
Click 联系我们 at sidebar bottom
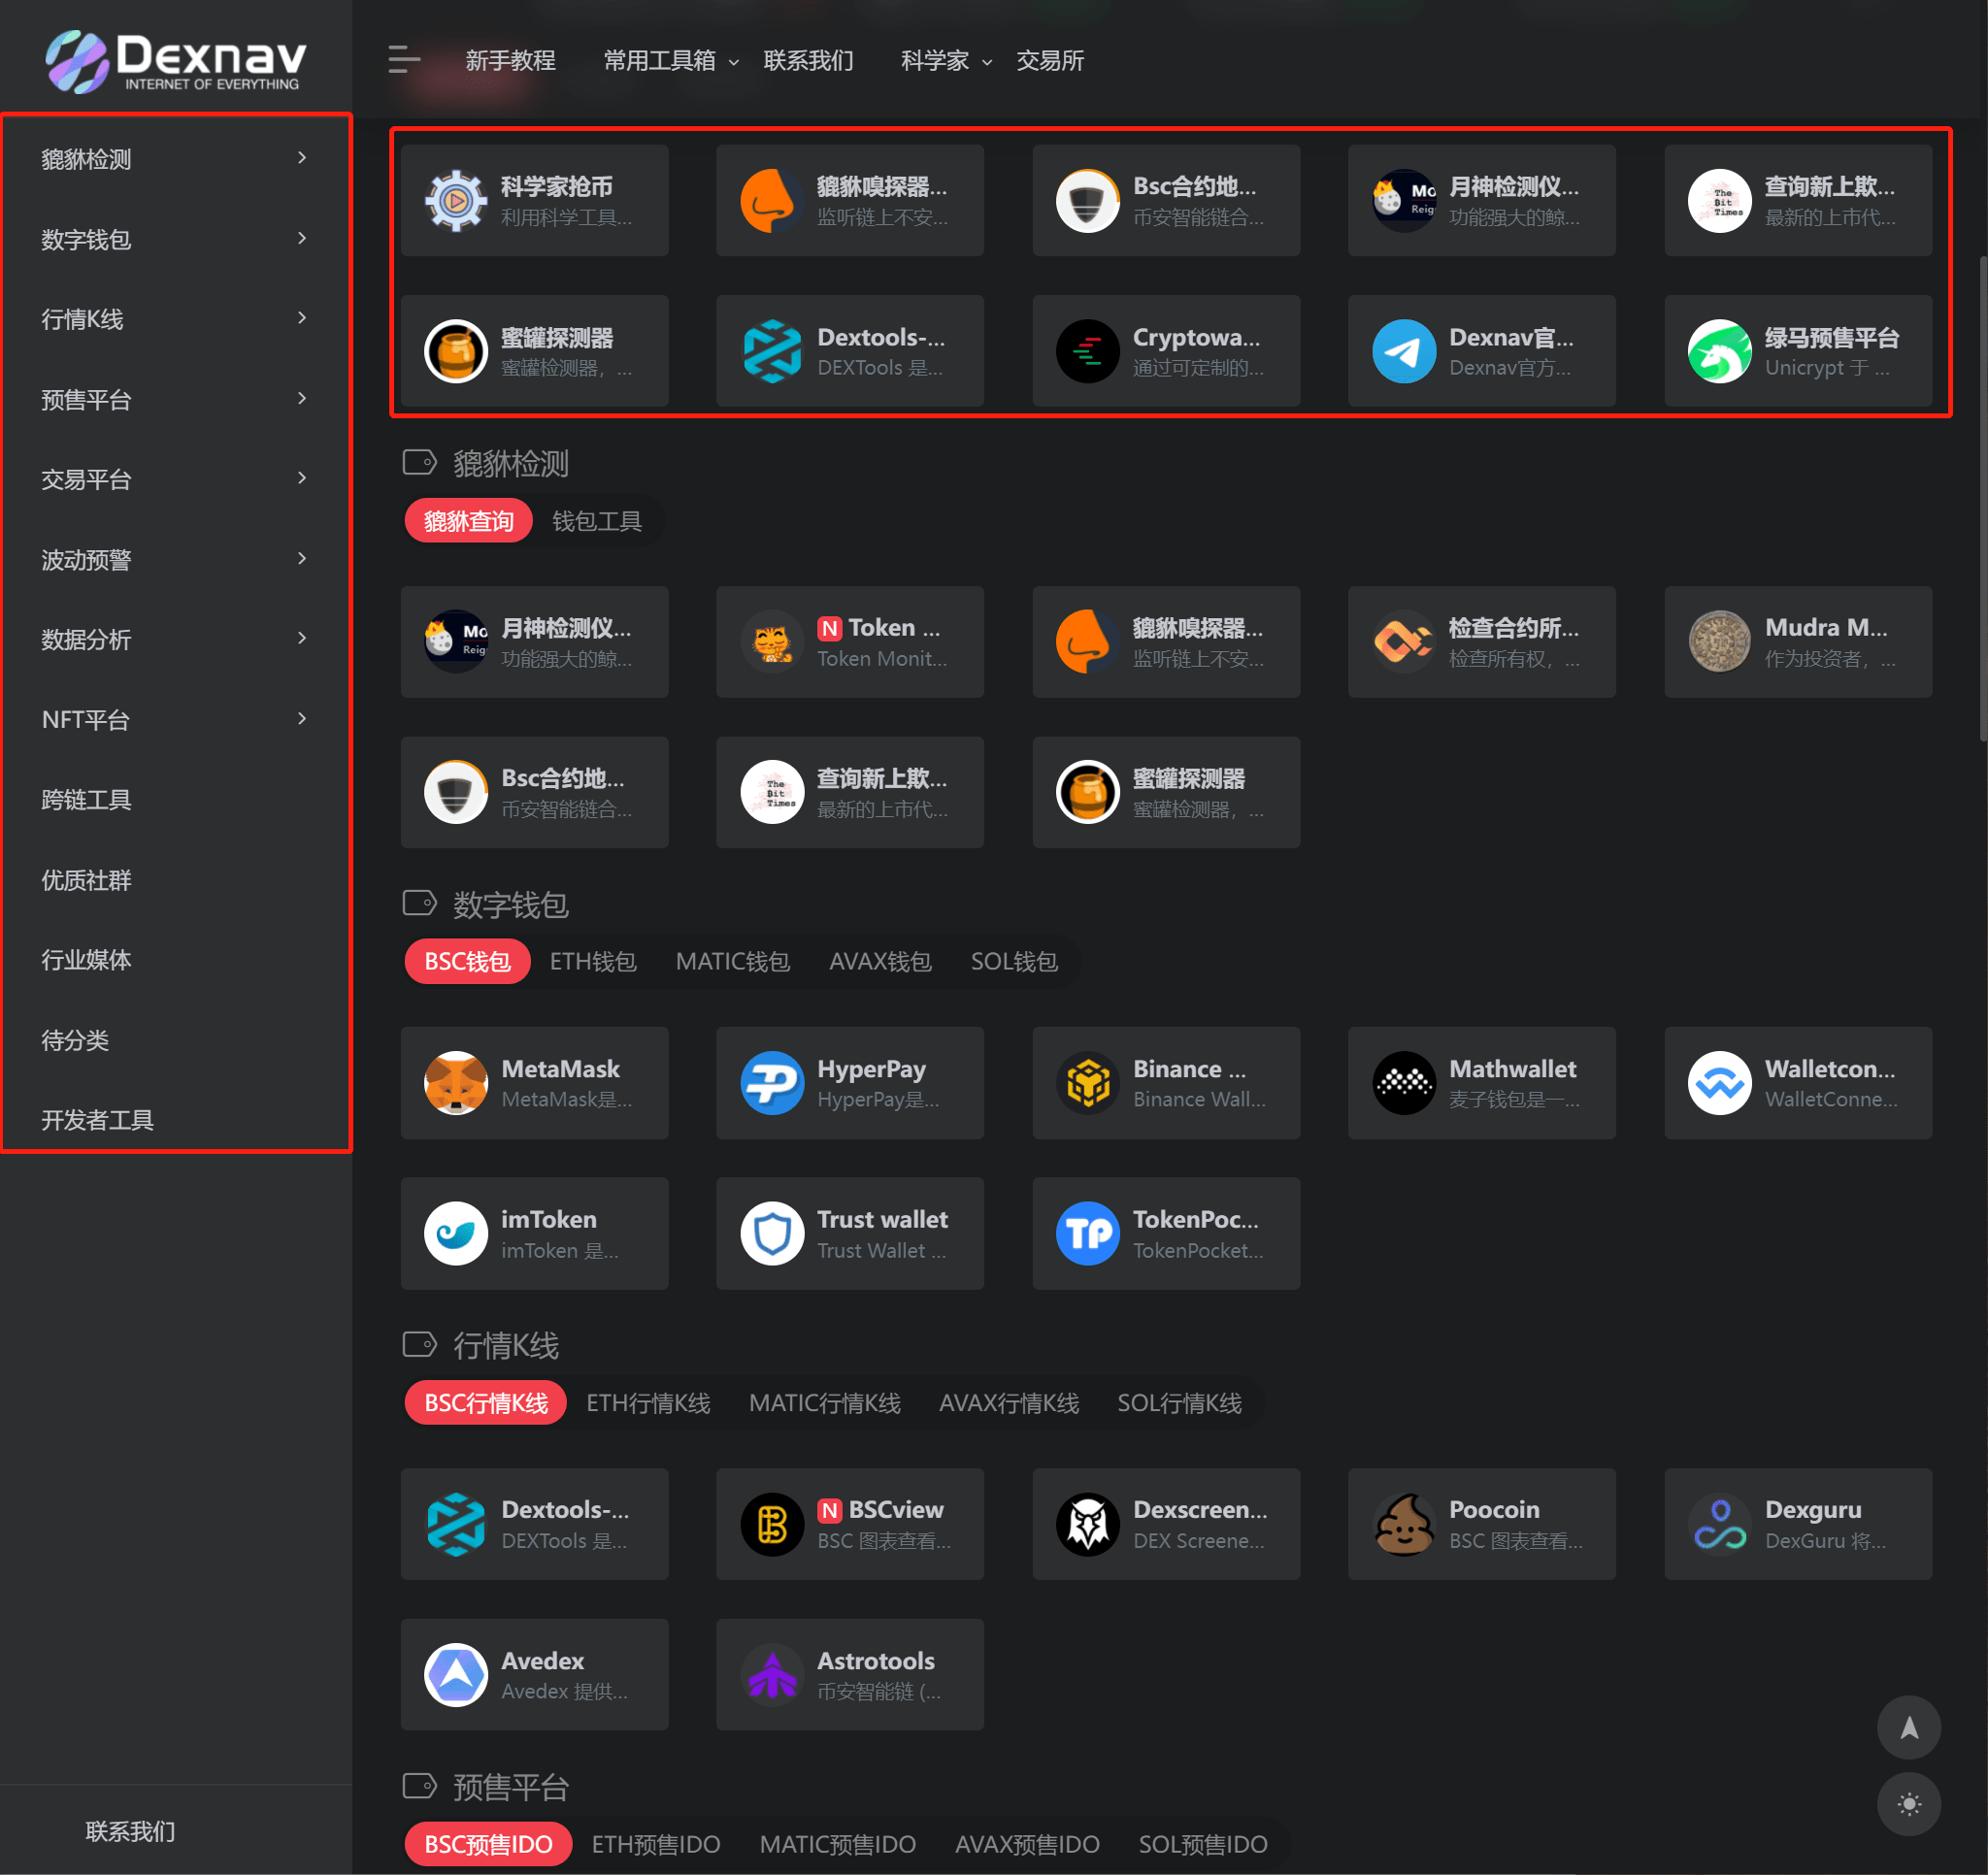pyautogui.click(x=130, y=1831)
